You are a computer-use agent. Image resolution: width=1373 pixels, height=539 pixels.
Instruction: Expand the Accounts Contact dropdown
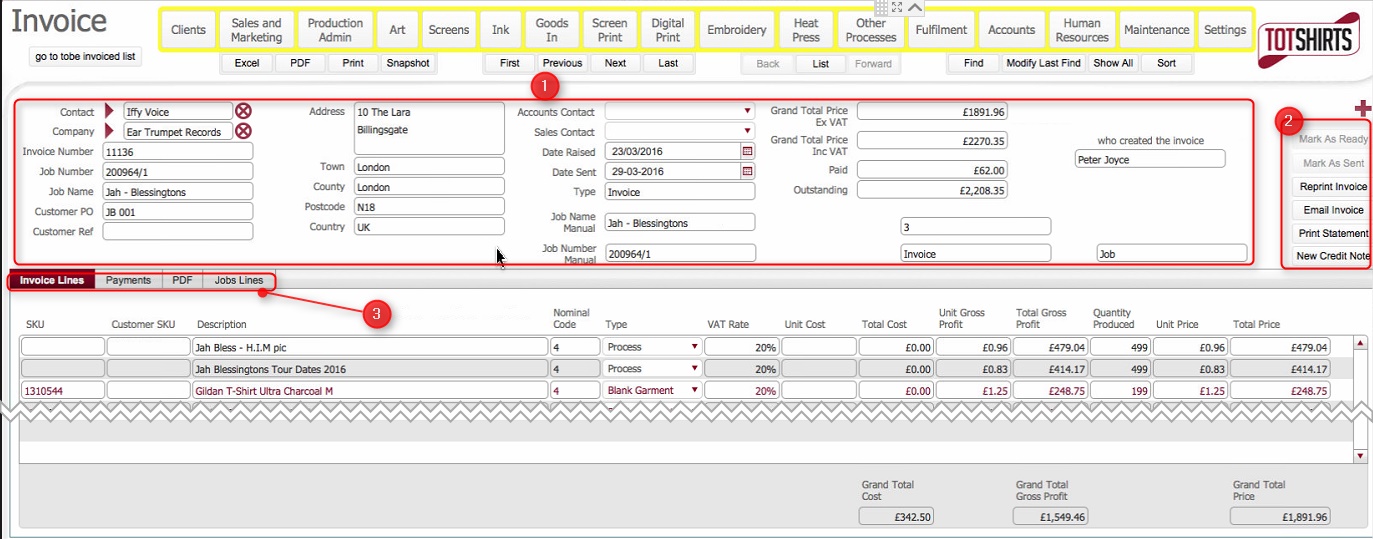747,112
